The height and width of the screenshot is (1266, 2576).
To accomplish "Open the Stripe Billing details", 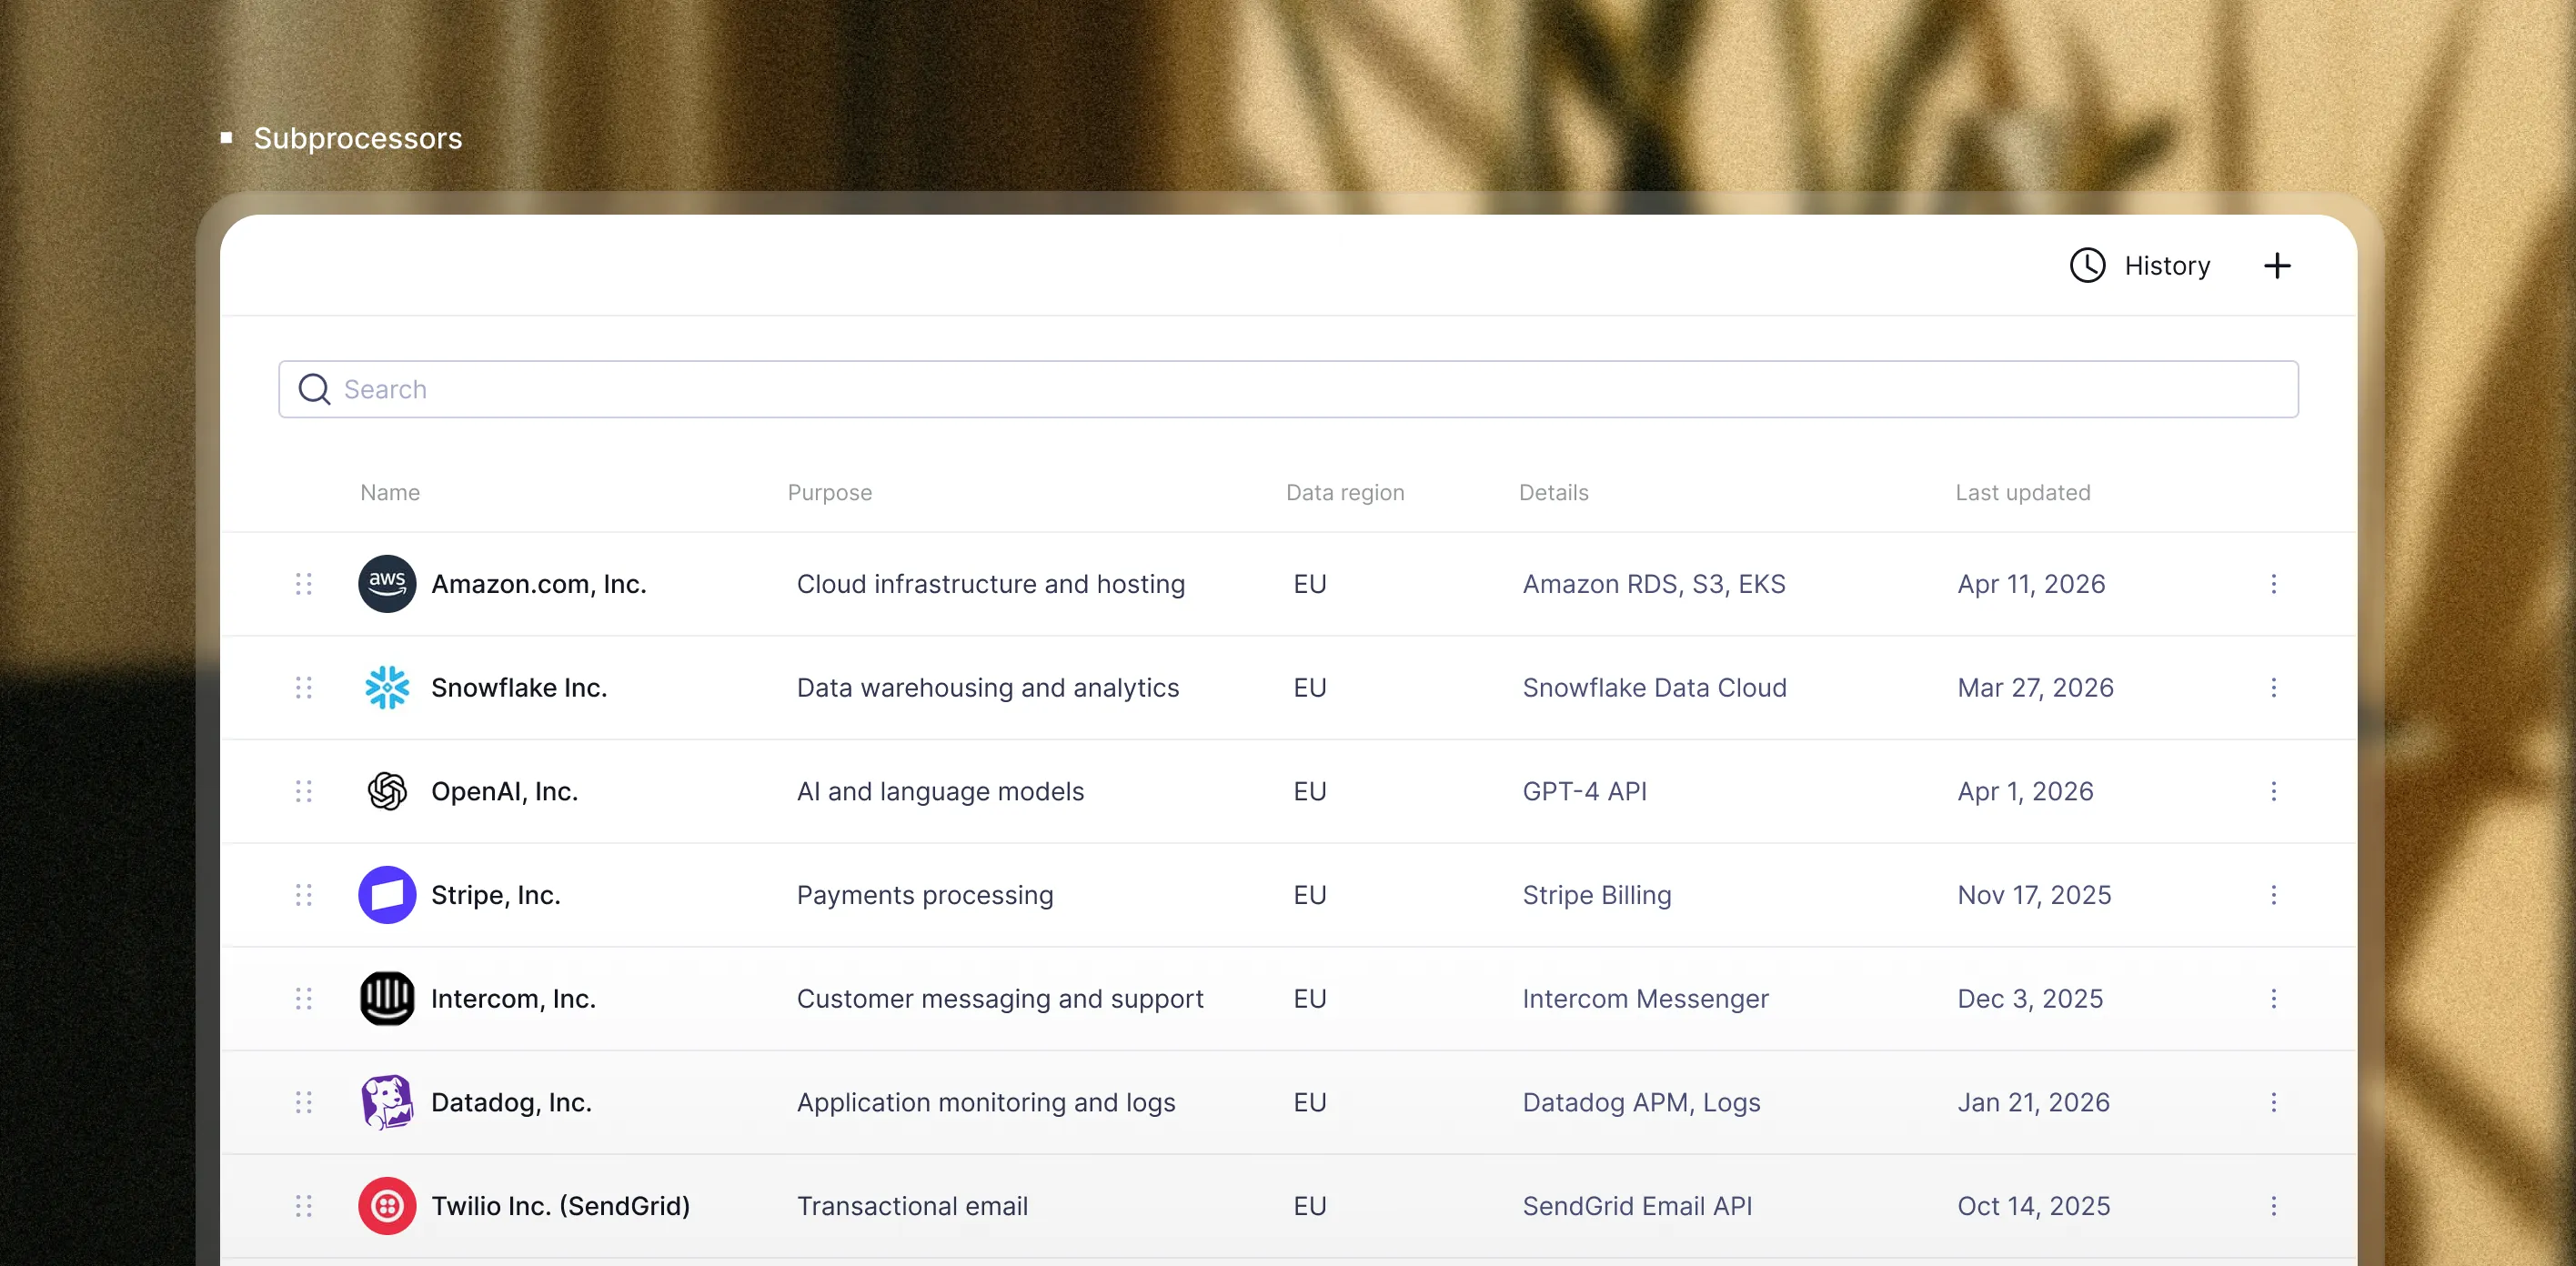I will [x=1596, y=894].
